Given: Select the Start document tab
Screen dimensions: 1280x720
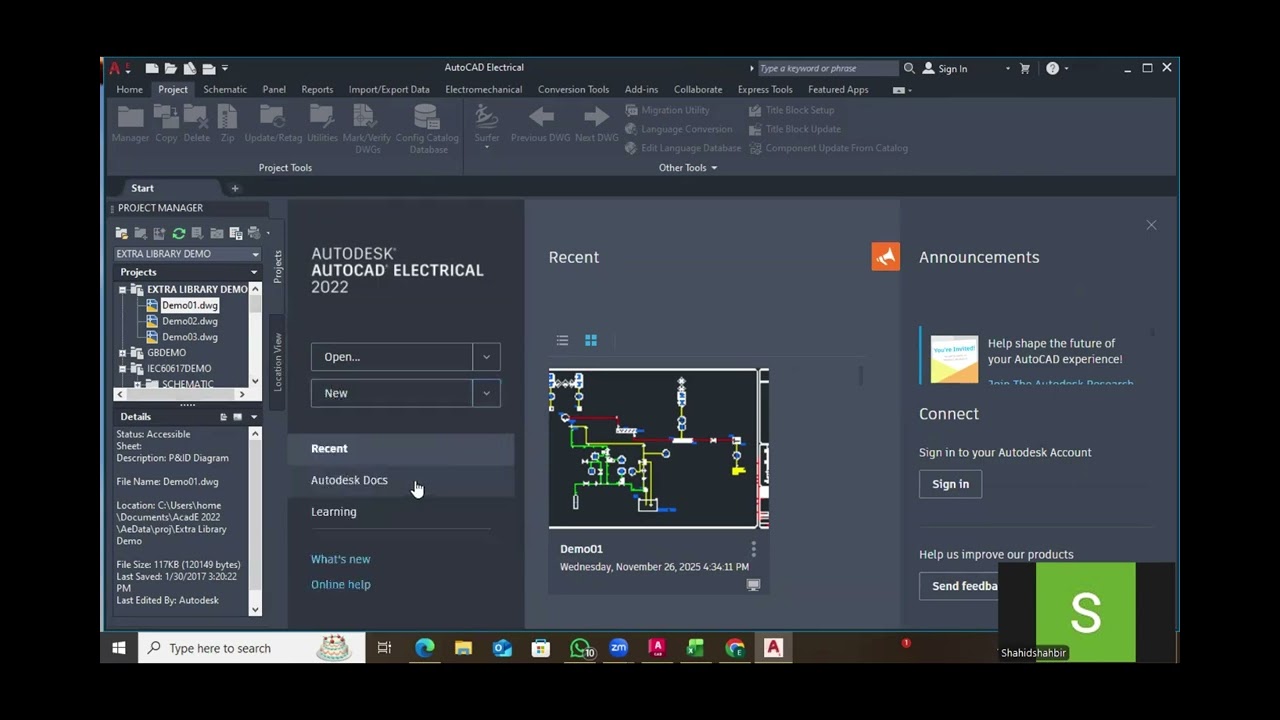Looking at the screenshot, I should click(x=143, y=188).
